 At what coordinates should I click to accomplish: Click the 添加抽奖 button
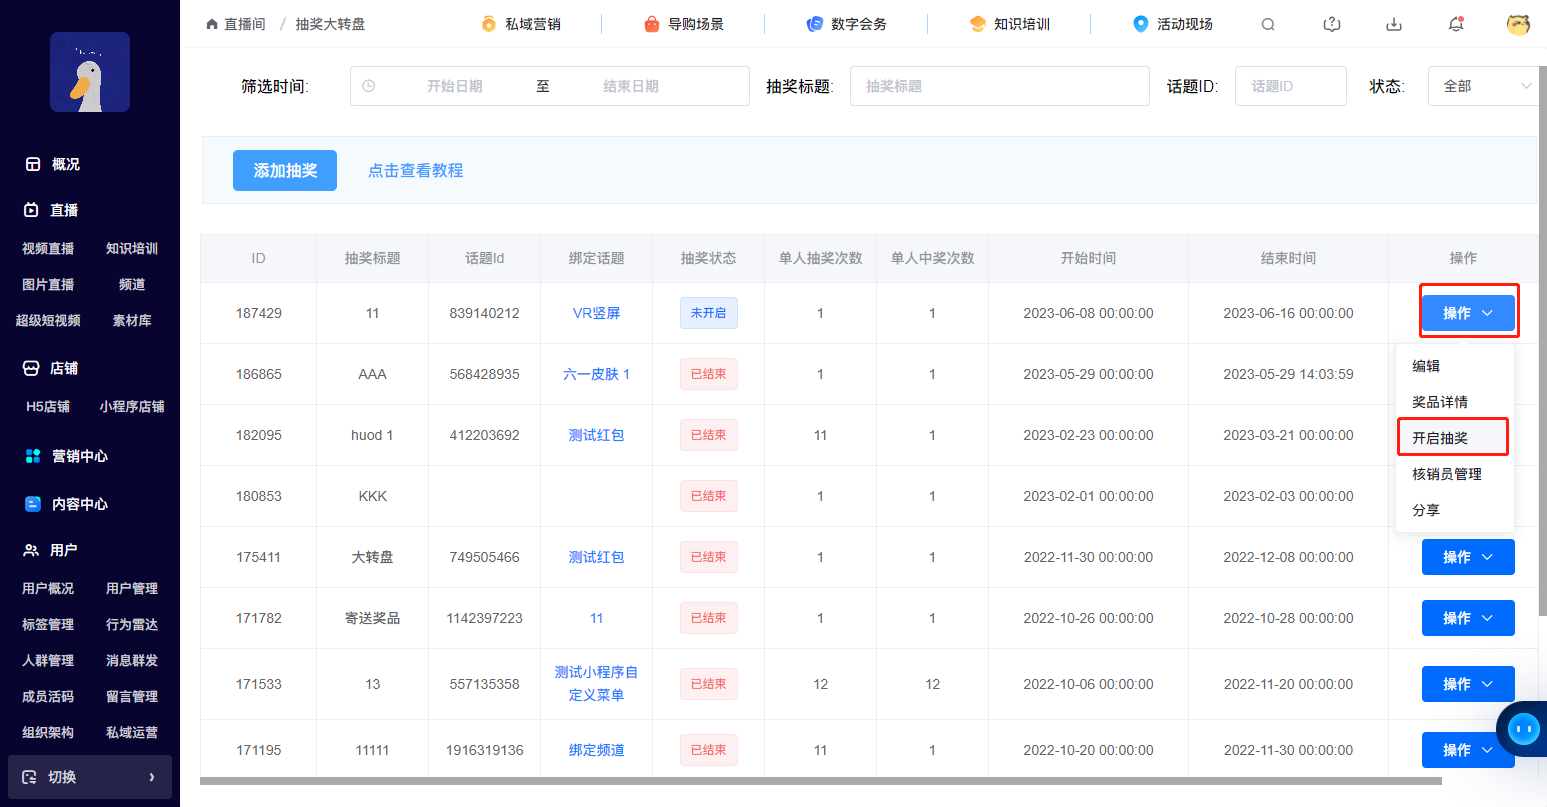tap(285, 171)
